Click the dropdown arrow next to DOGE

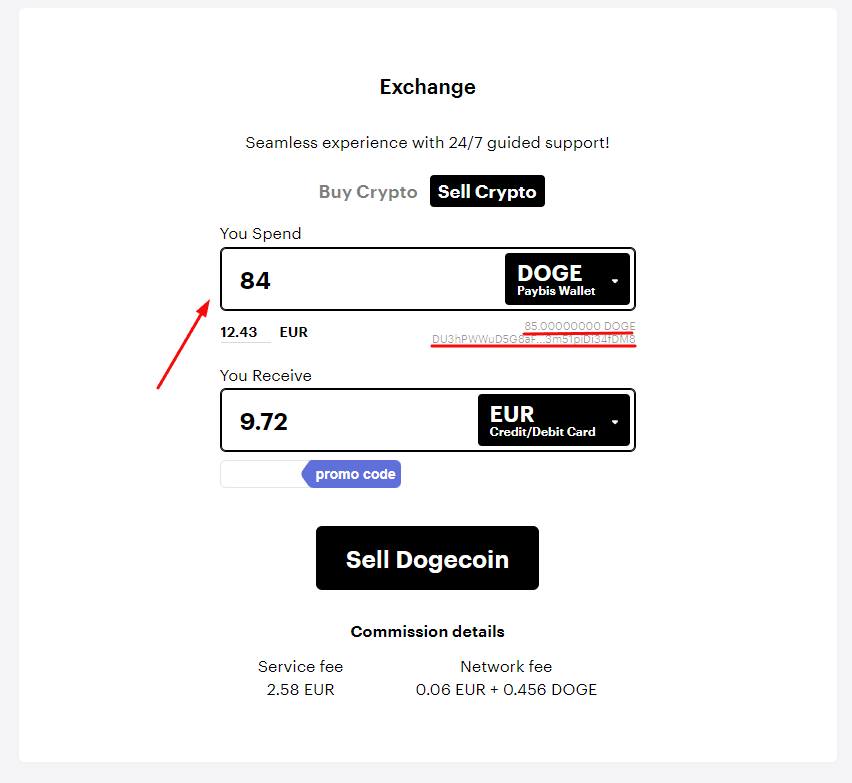tap(615, 281)
